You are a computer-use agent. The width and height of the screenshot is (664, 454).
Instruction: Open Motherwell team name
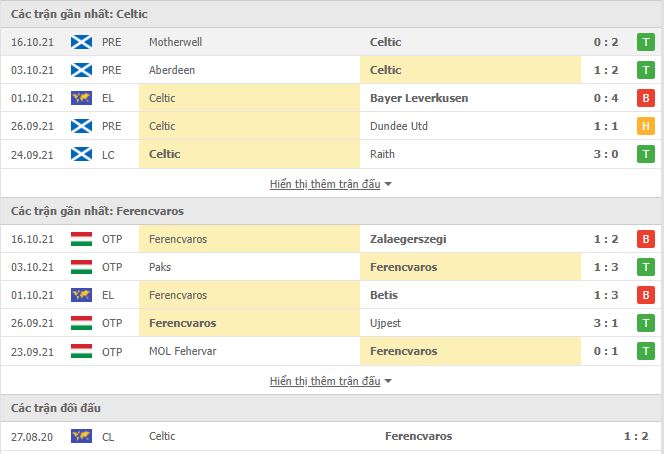point(175,42)
